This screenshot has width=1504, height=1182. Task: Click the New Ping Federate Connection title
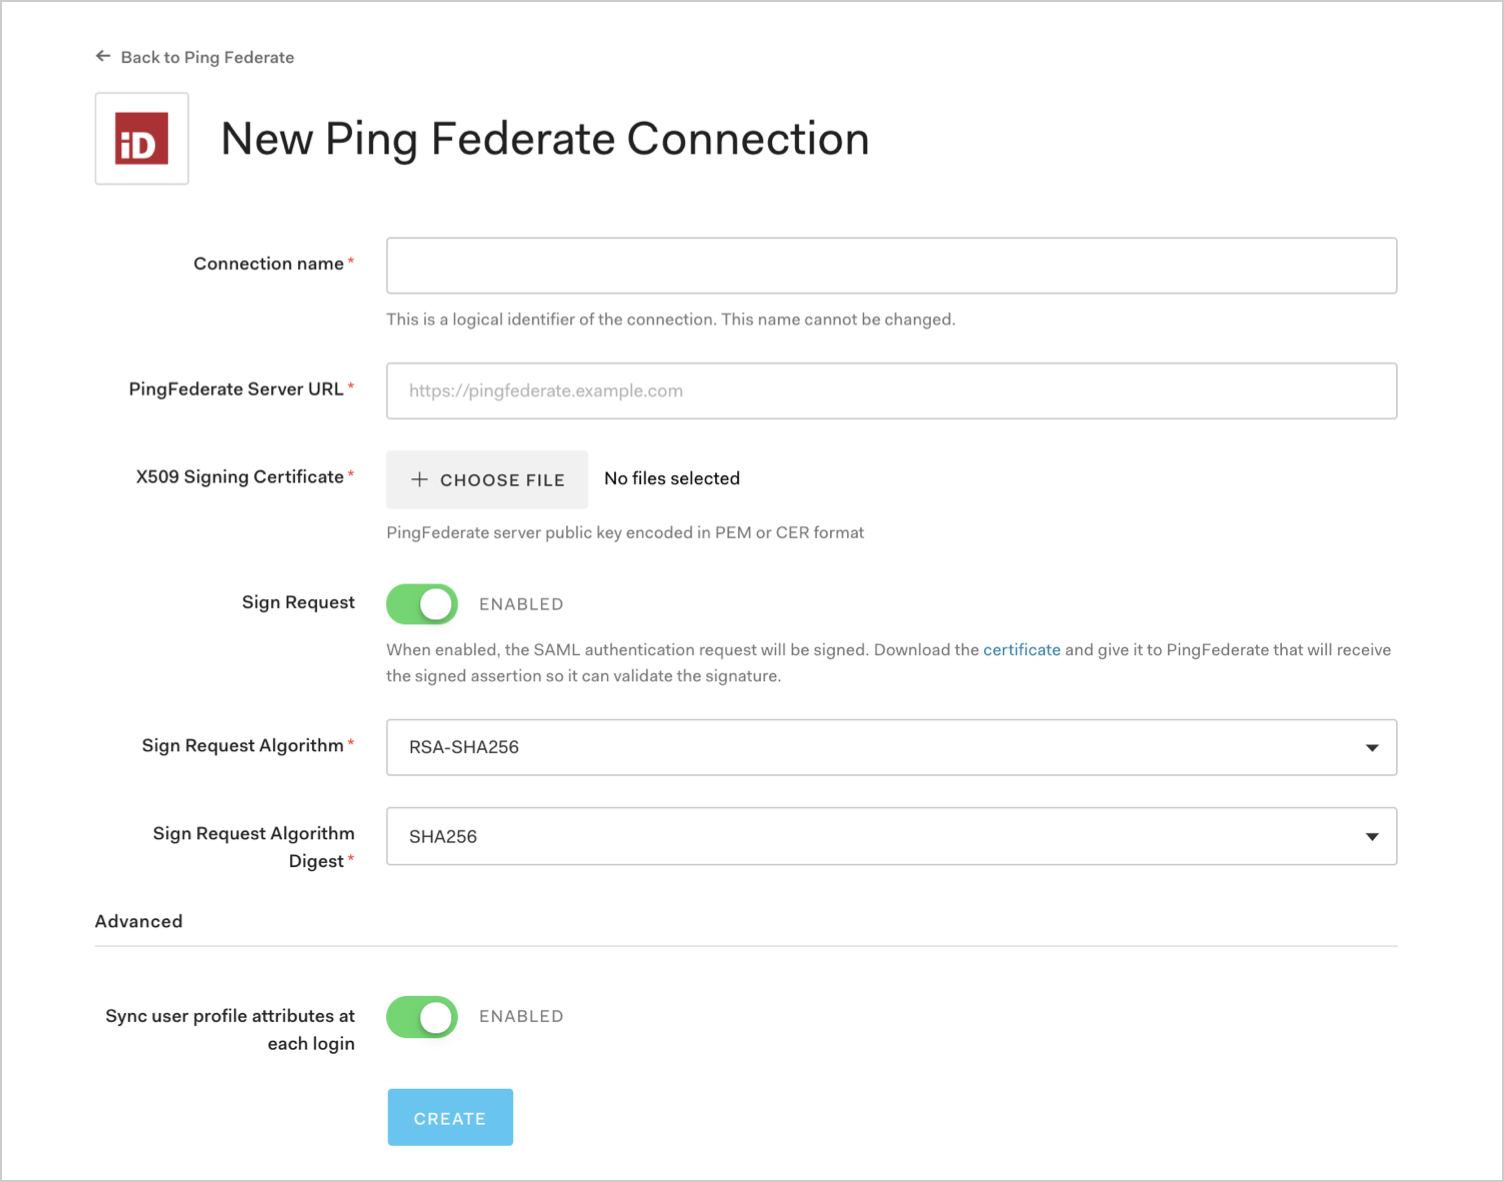pos(544,139)
